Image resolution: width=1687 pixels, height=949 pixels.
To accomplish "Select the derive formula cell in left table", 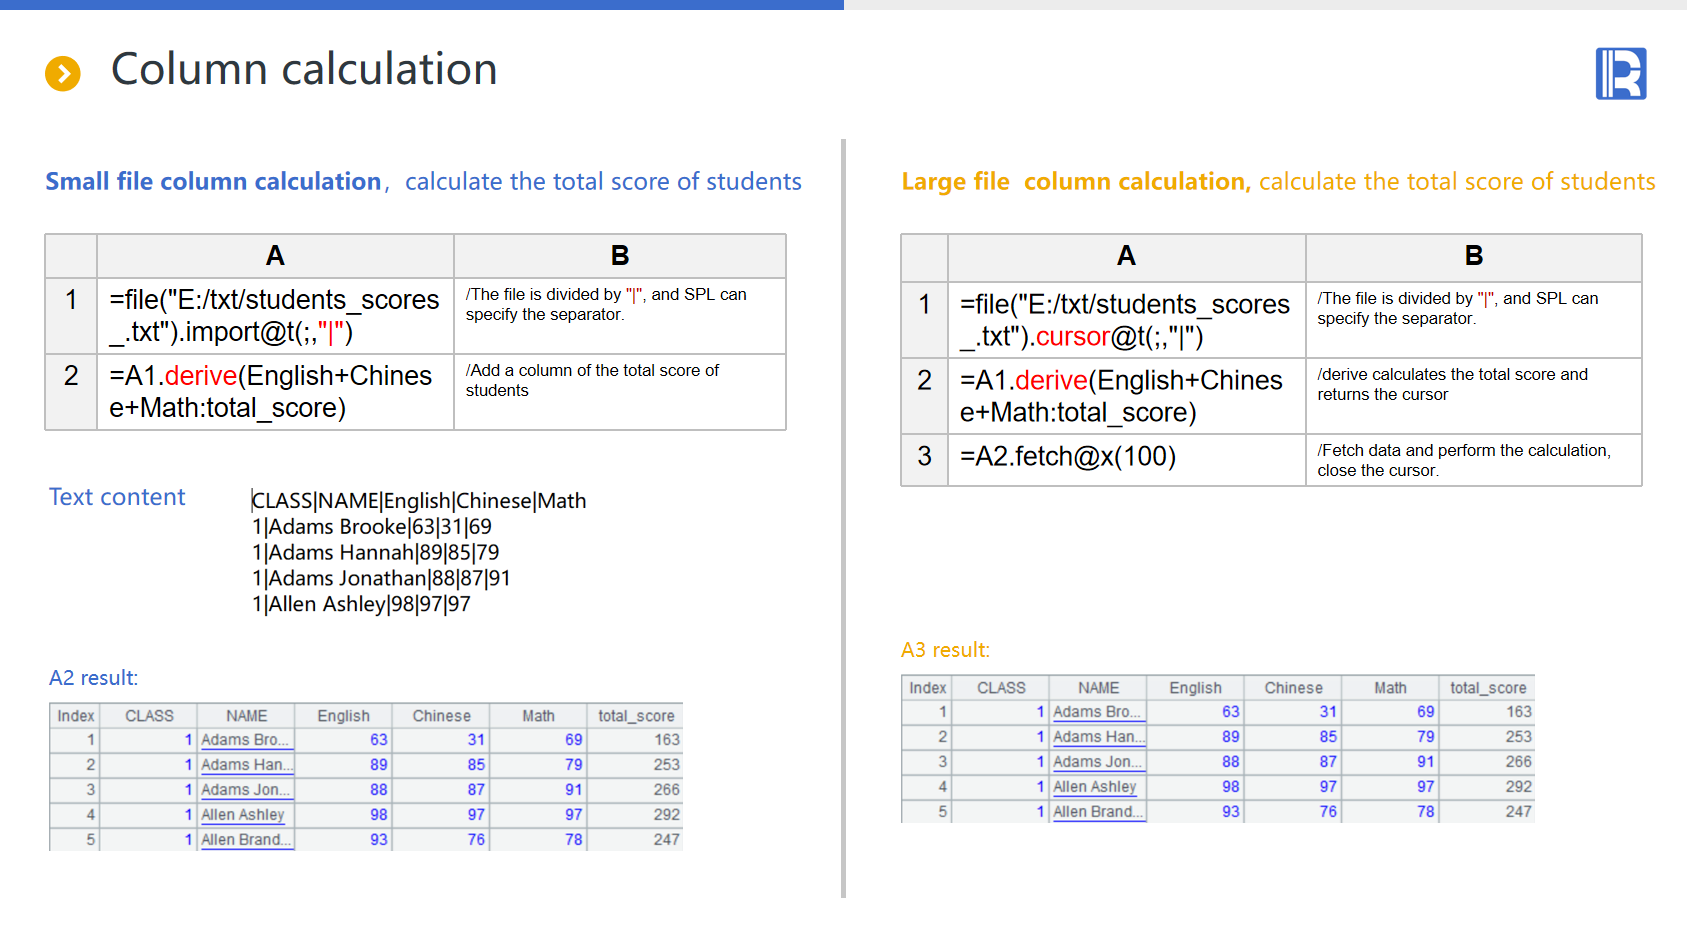I will point(274,392).
